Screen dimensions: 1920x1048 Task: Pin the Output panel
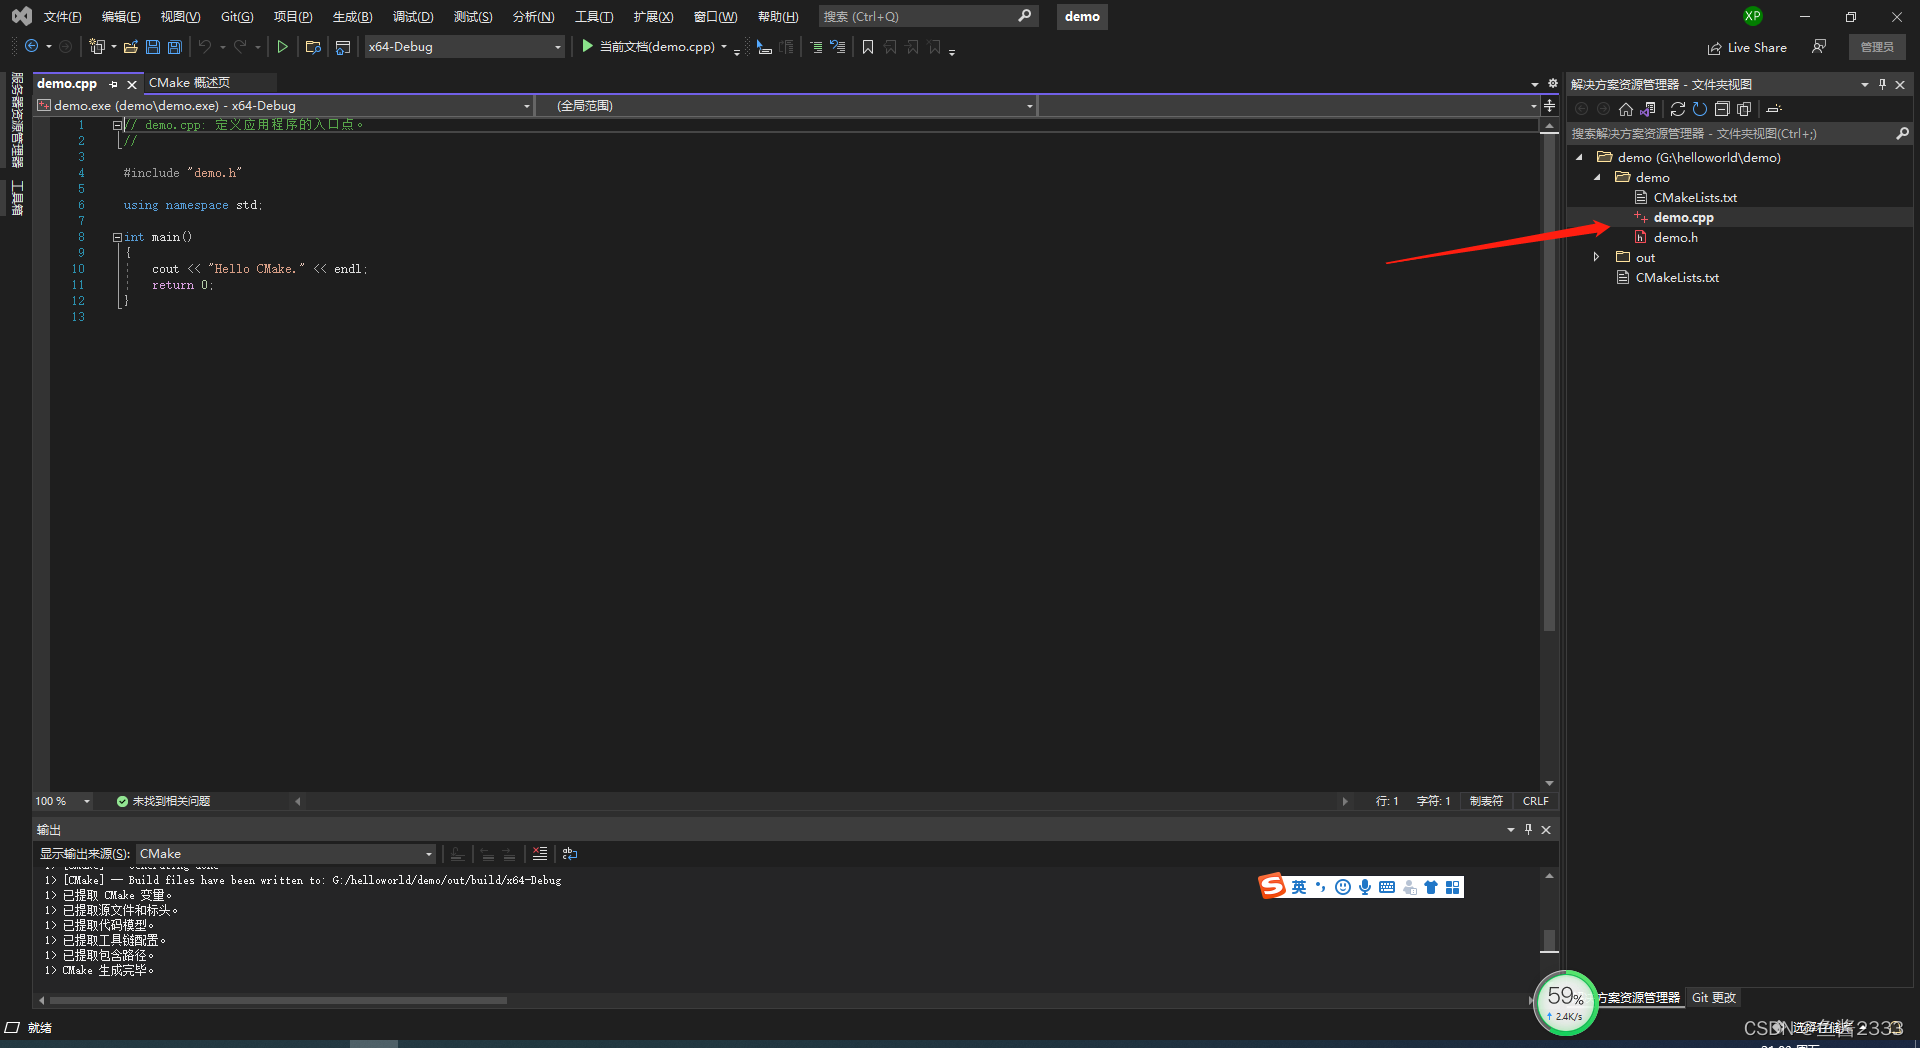coord(1528,829)
